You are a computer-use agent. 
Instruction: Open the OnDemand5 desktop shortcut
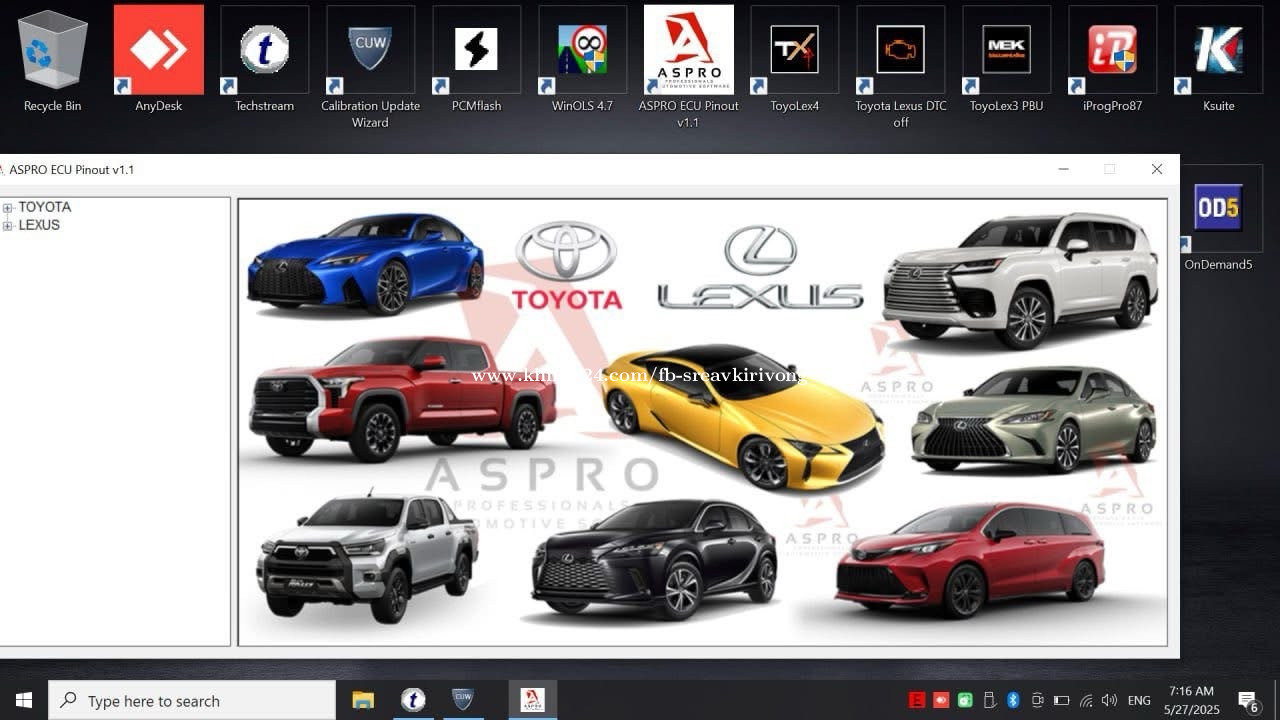tap(1218, 209)
